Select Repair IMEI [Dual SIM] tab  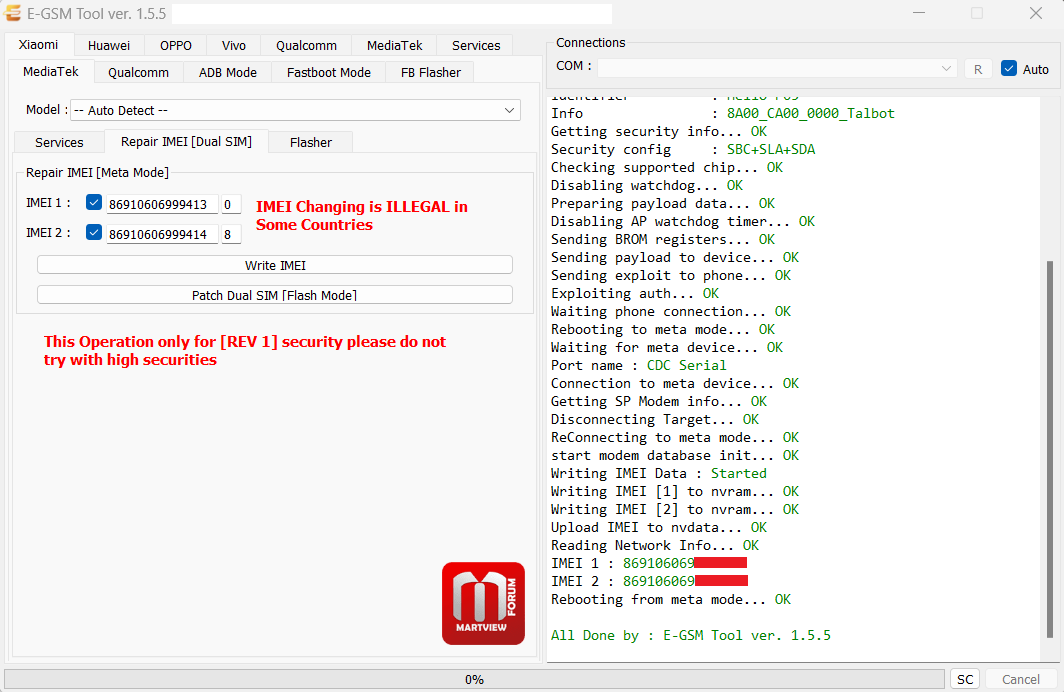coord(186,142)
